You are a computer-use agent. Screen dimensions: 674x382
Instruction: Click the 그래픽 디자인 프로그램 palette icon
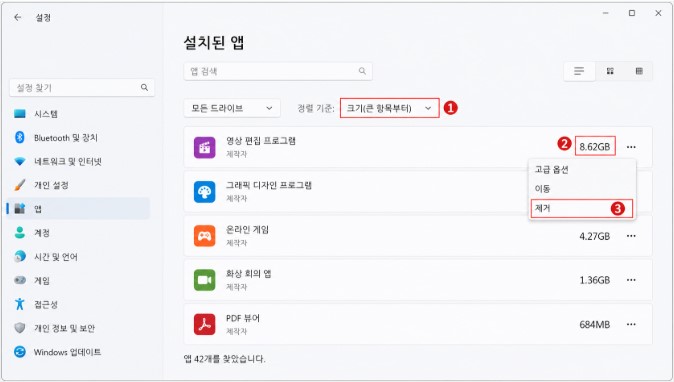tap(205, 192)
